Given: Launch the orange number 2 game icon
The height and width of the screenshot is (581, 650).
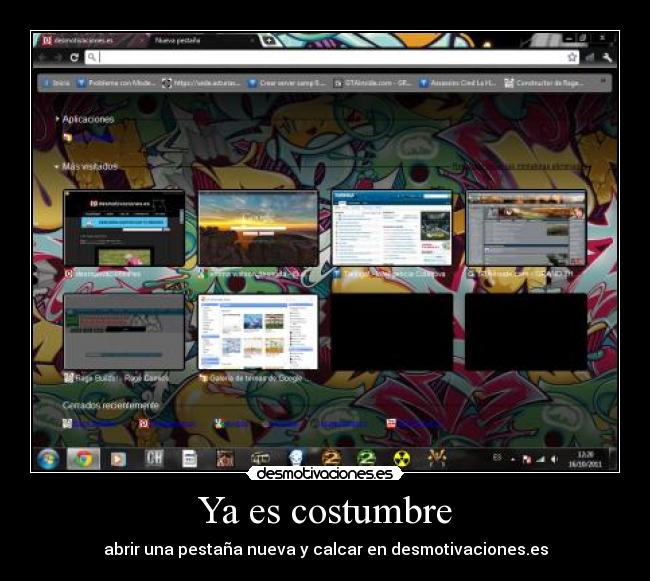Looking at the screenshot, I should tap(331, 458).
